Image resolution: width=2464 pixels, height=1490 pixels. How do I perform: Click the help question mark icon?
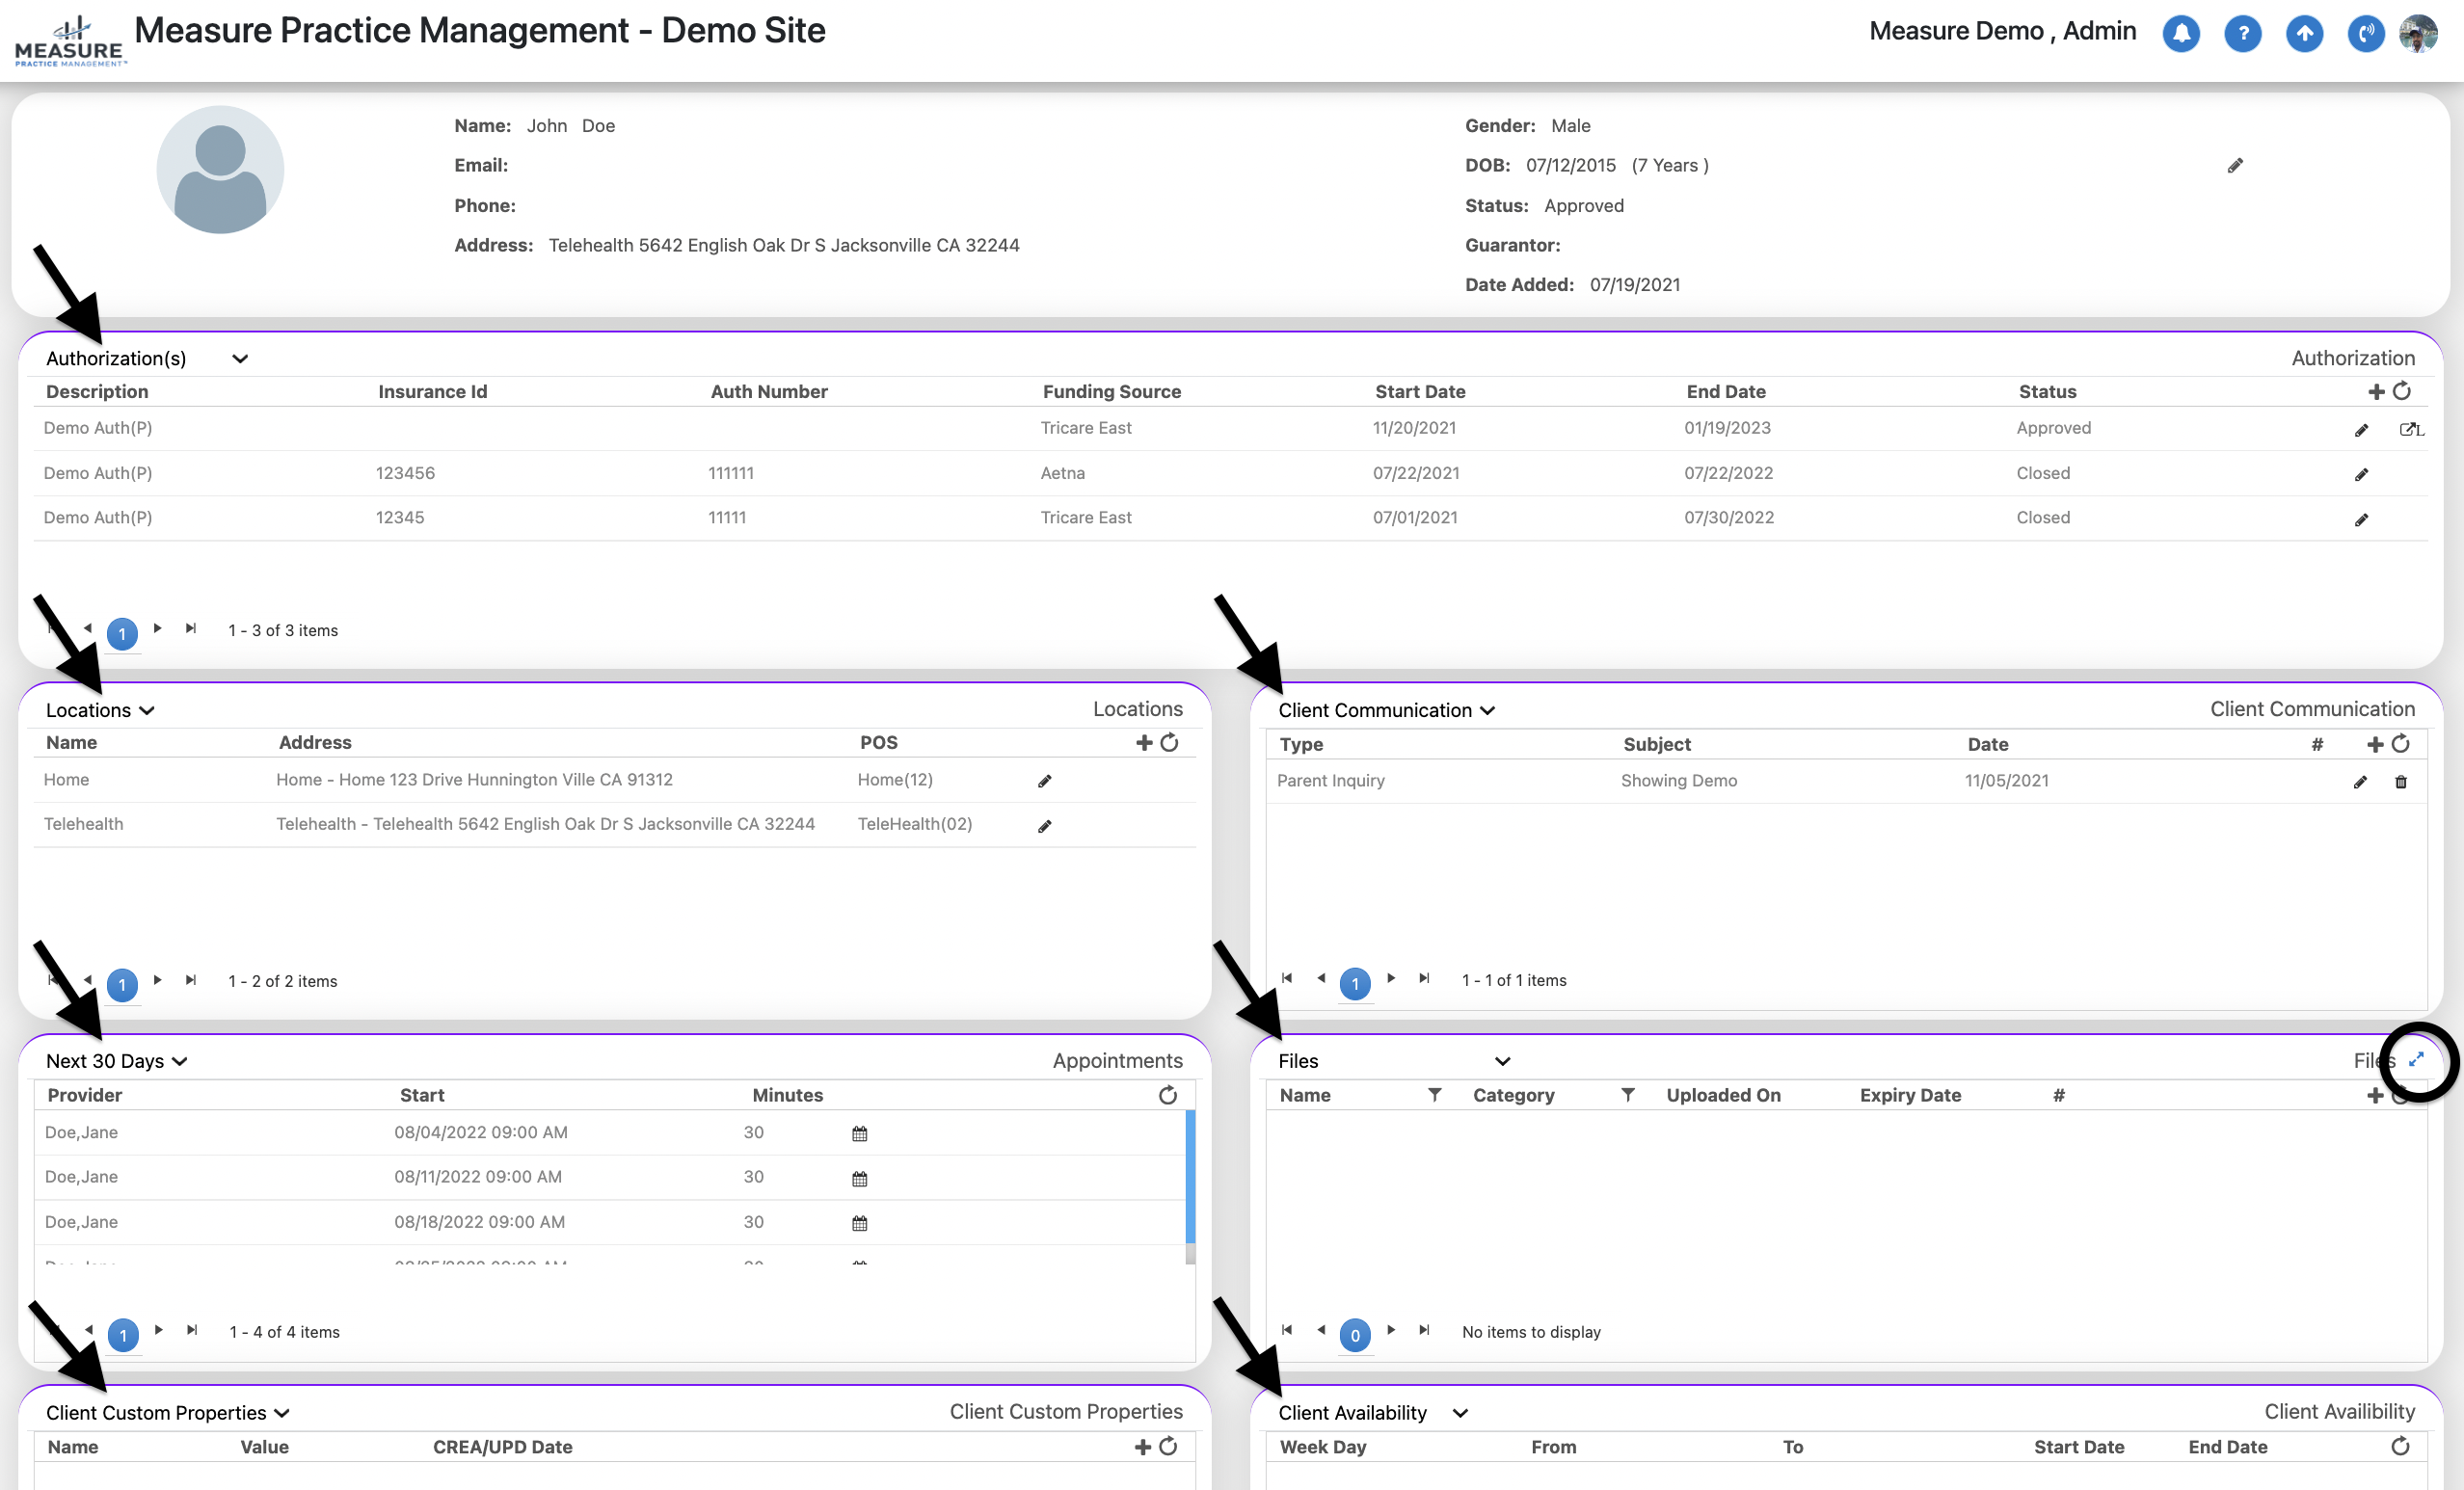pyautogui.click(x=2242, y=34)
